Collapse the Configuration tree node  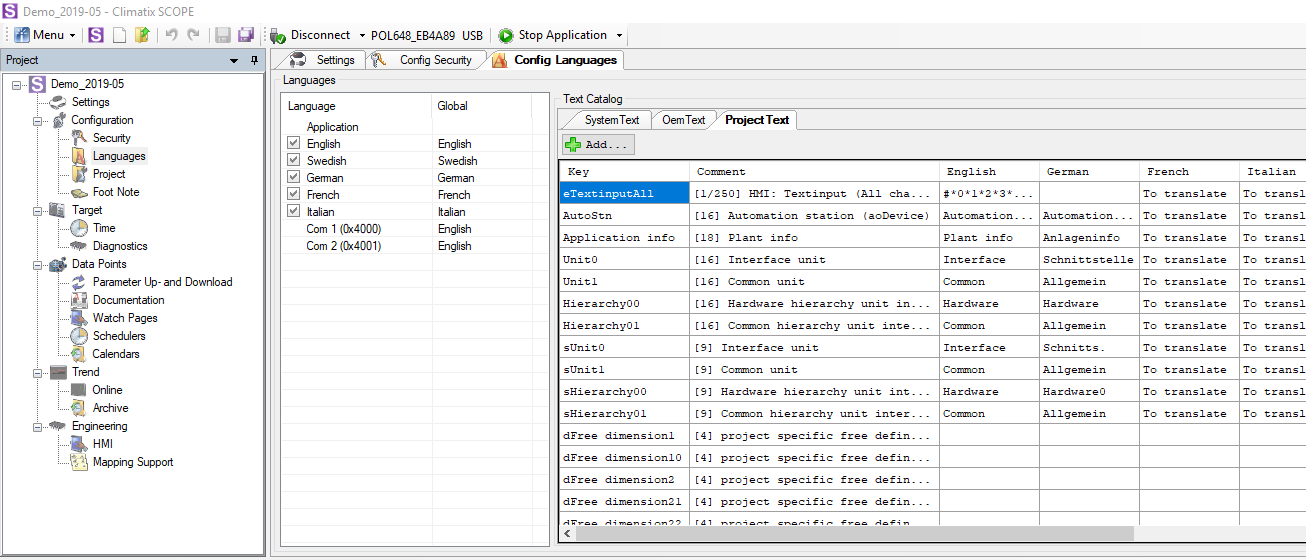coord(38,120)
